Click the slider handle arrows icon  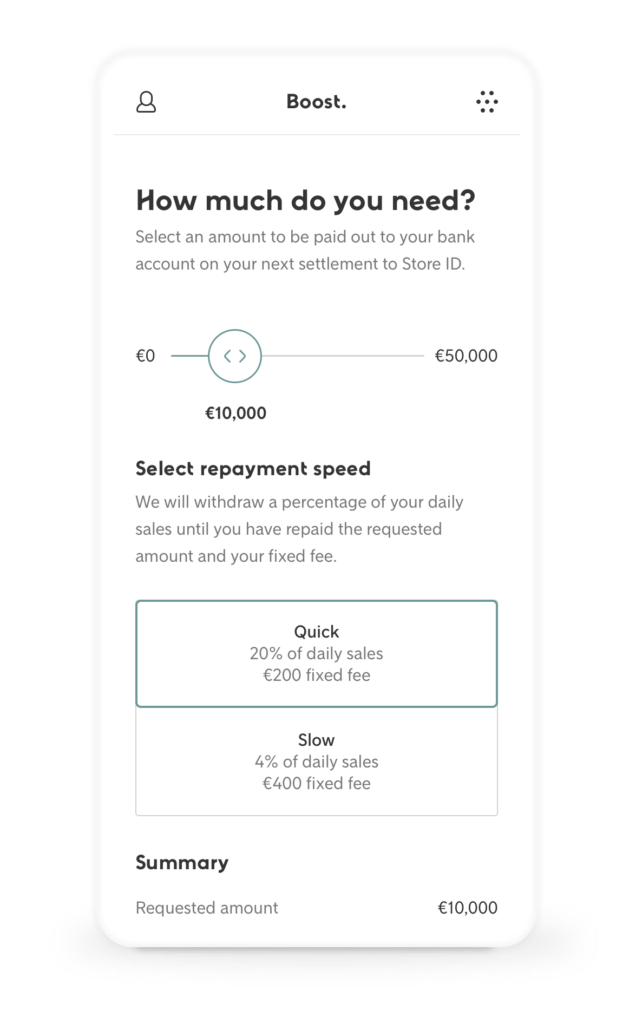point(235,356)
